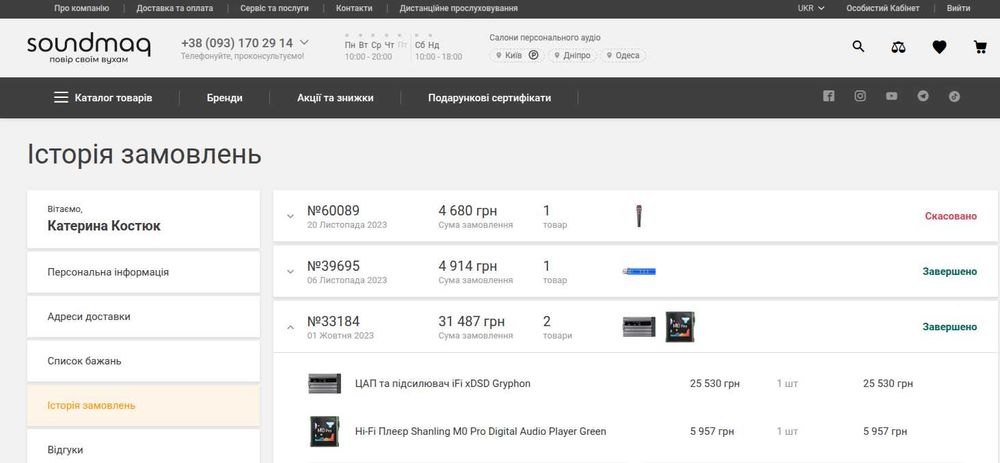The width and height of the screenshot is (1000, 463).
Task: Open Контакти page
Action: pyautogui.click(x=354, y=8)
